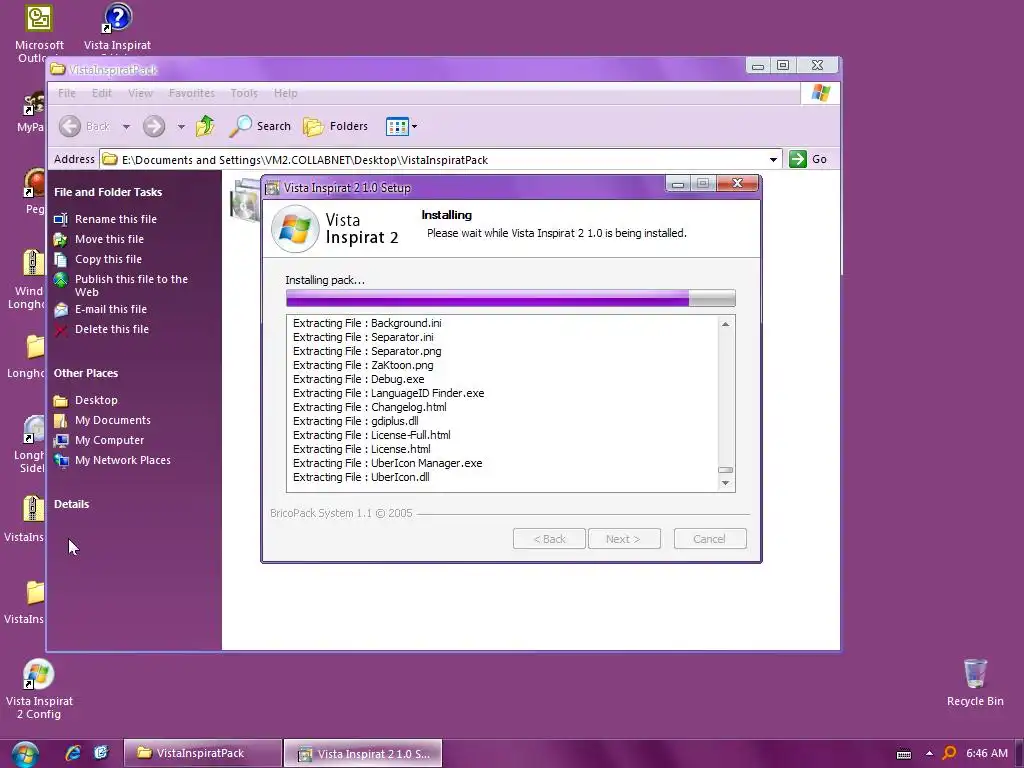Open the View menu
The height and width of the screenshot is (768, 1024).
click(x=140, y=93)
